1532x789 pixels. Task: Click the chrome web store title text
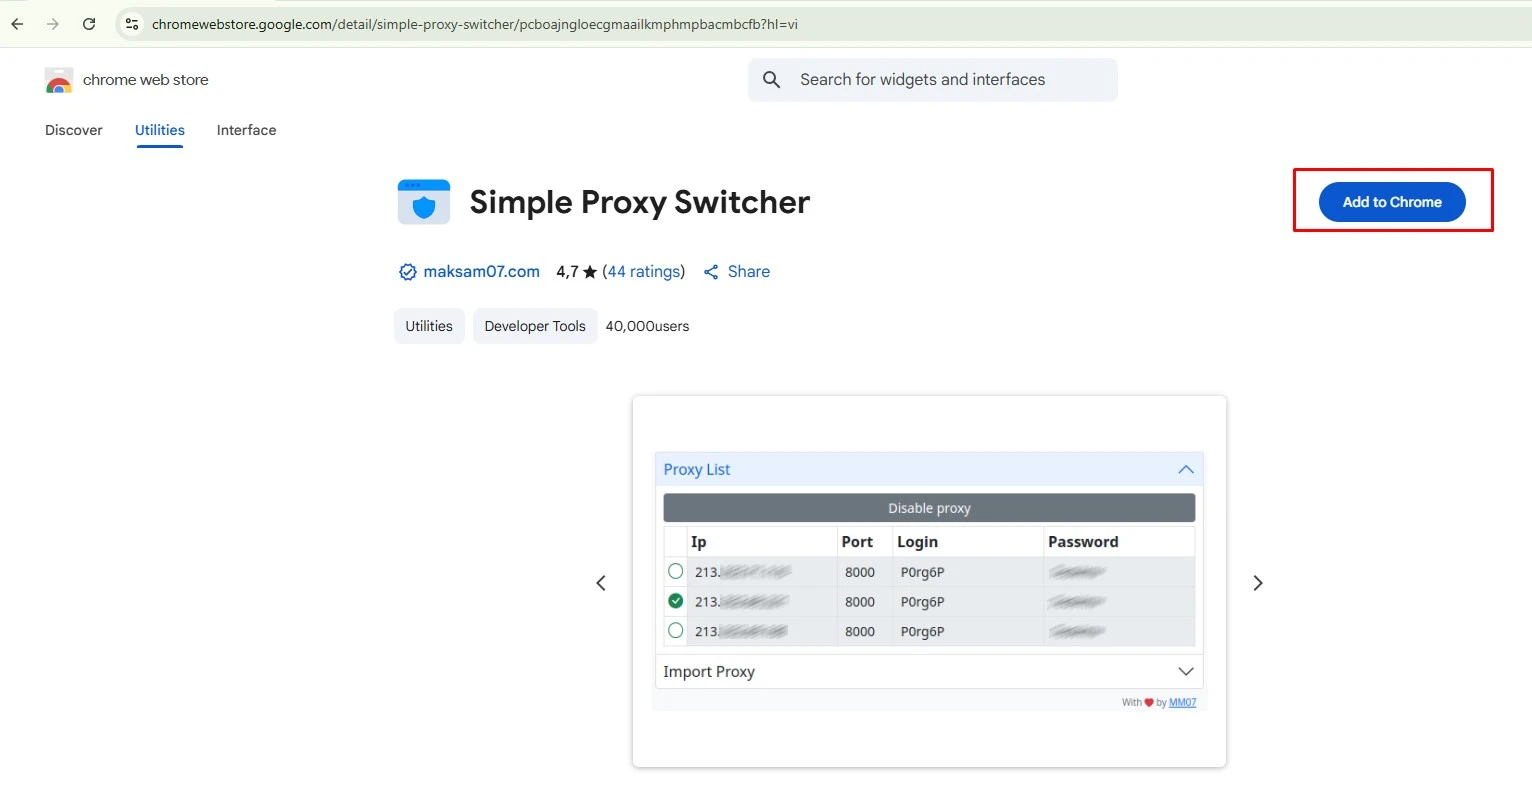[x=146, y=80]
